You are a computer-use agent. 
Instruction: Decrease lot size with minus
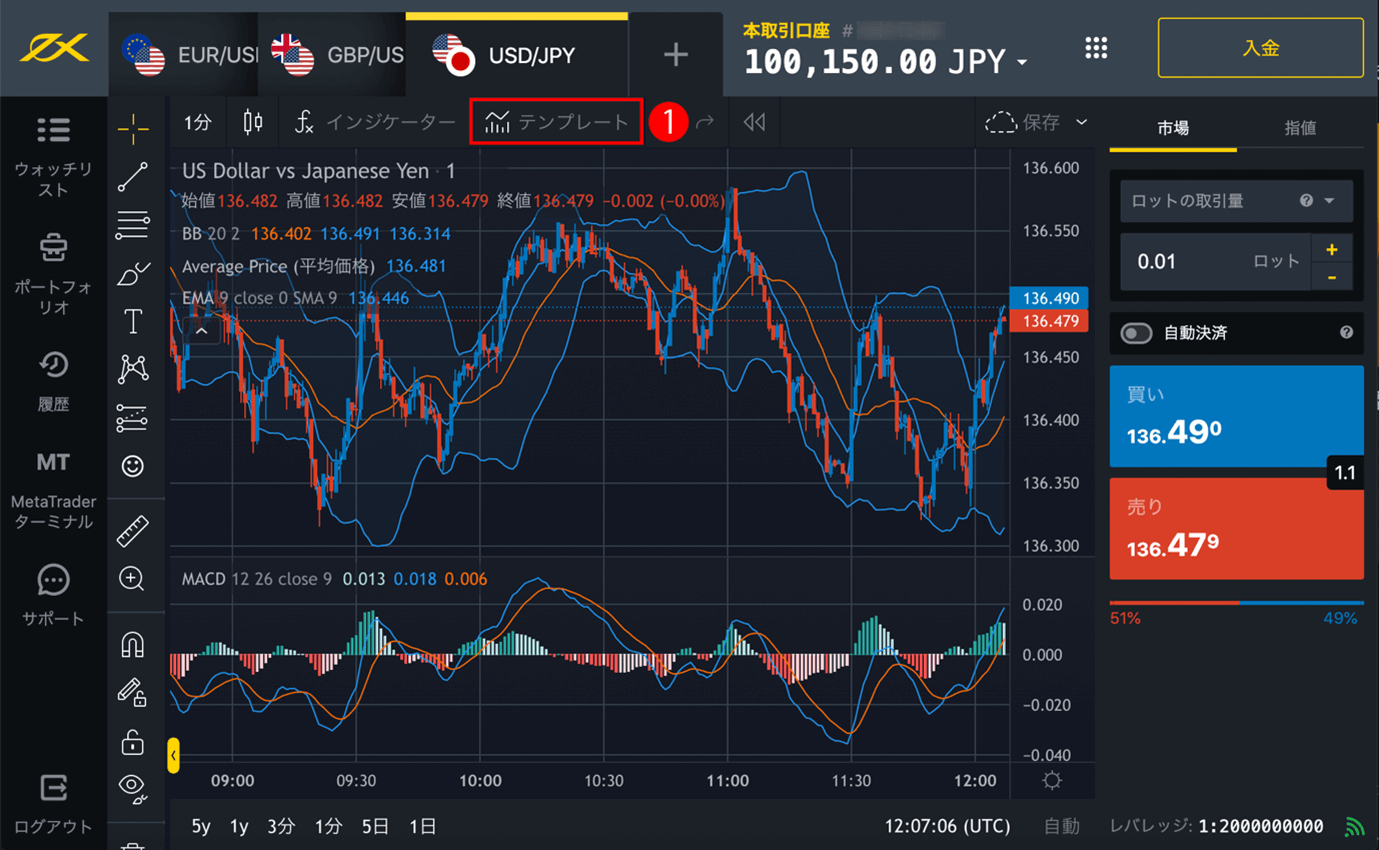(x=1332, y=277)
